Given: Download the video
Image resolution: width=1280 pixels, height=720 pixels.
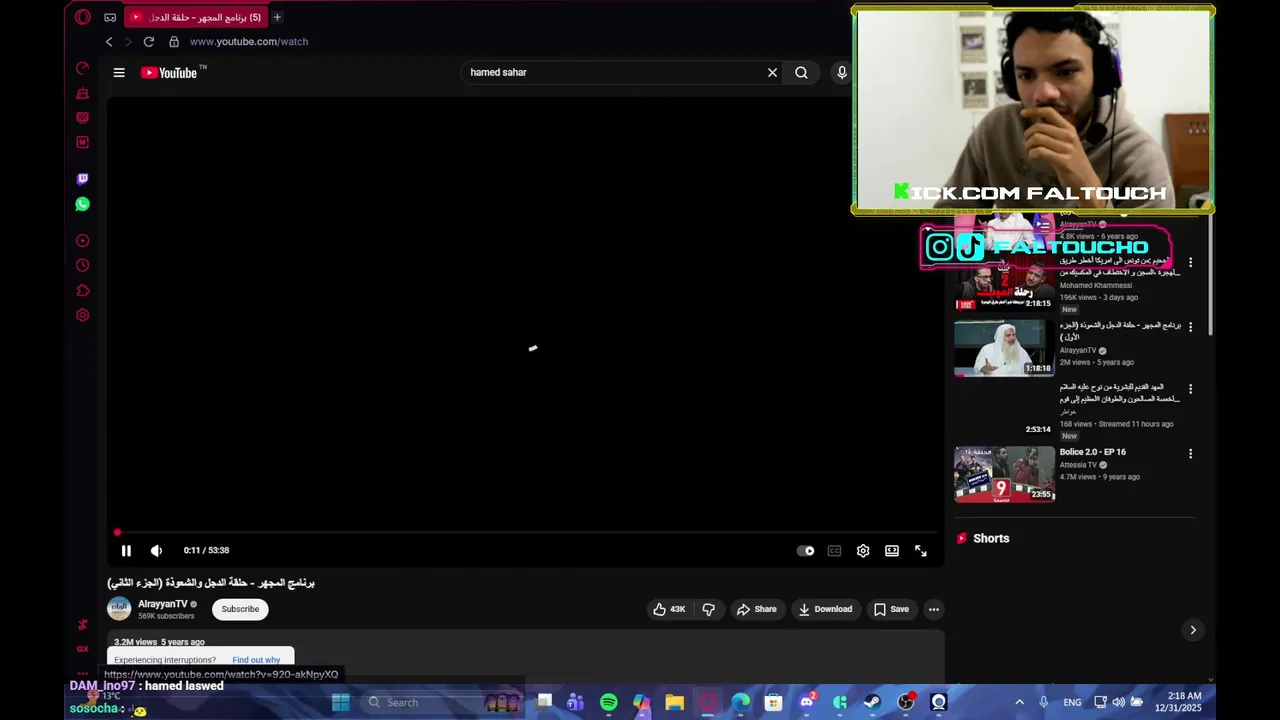Looking at the screenshot, I should 825,609.
